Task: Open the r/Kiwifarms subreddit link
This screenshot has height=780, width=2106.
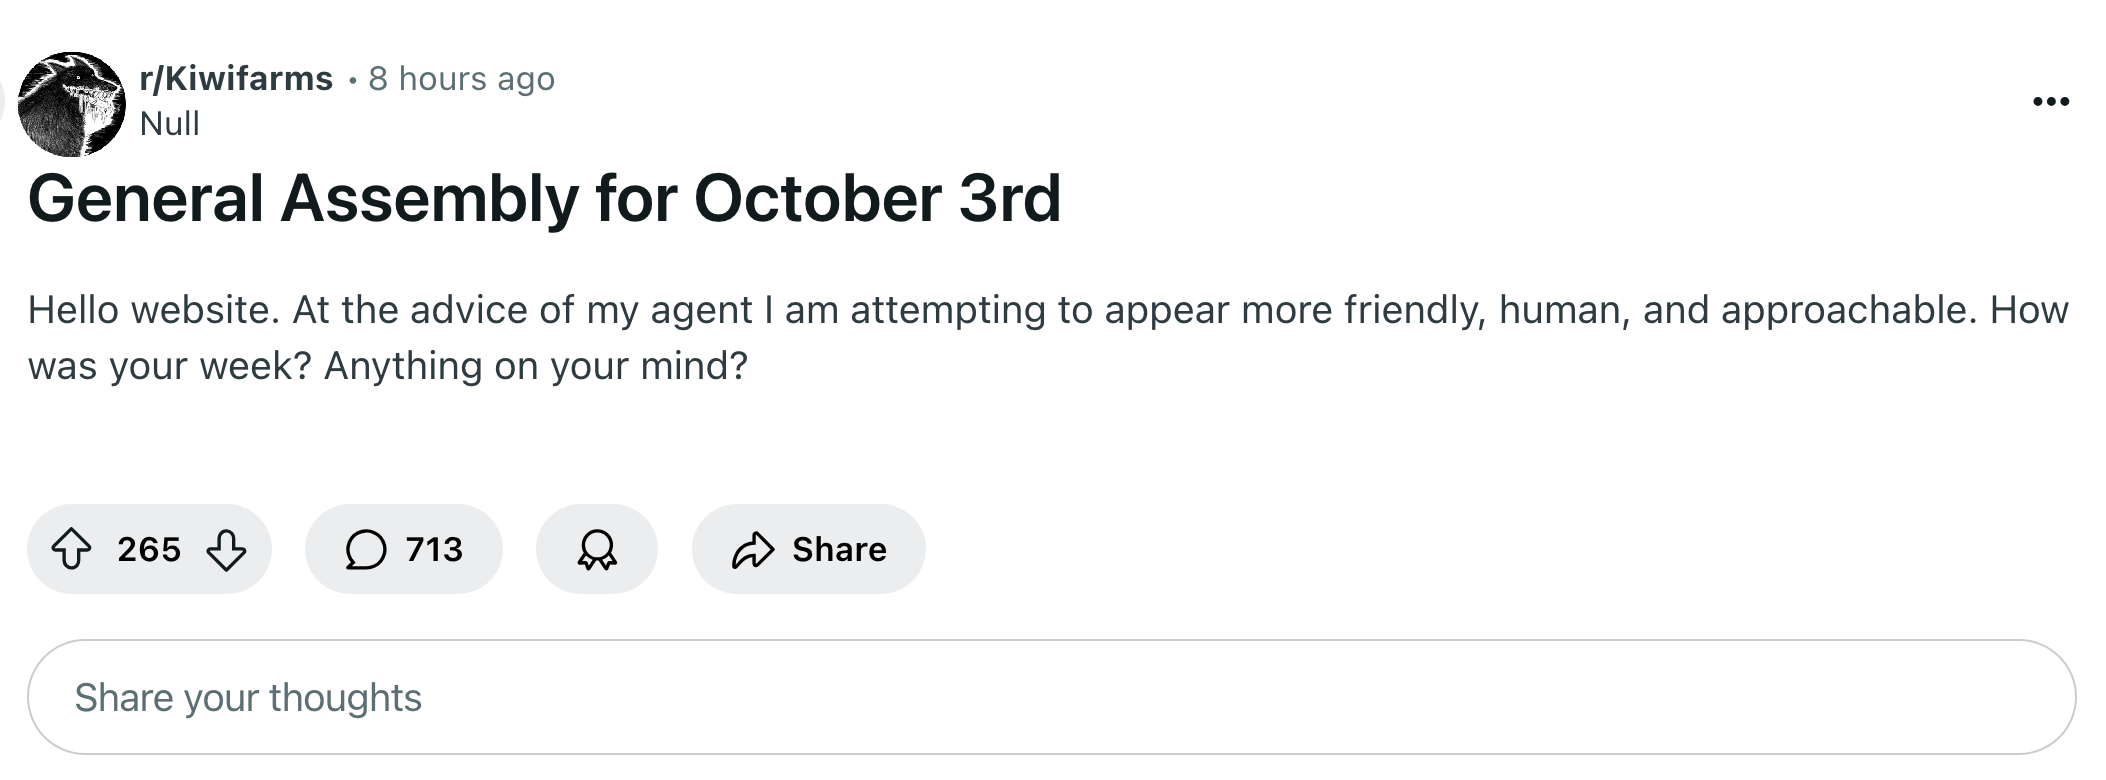Action: 236,78
